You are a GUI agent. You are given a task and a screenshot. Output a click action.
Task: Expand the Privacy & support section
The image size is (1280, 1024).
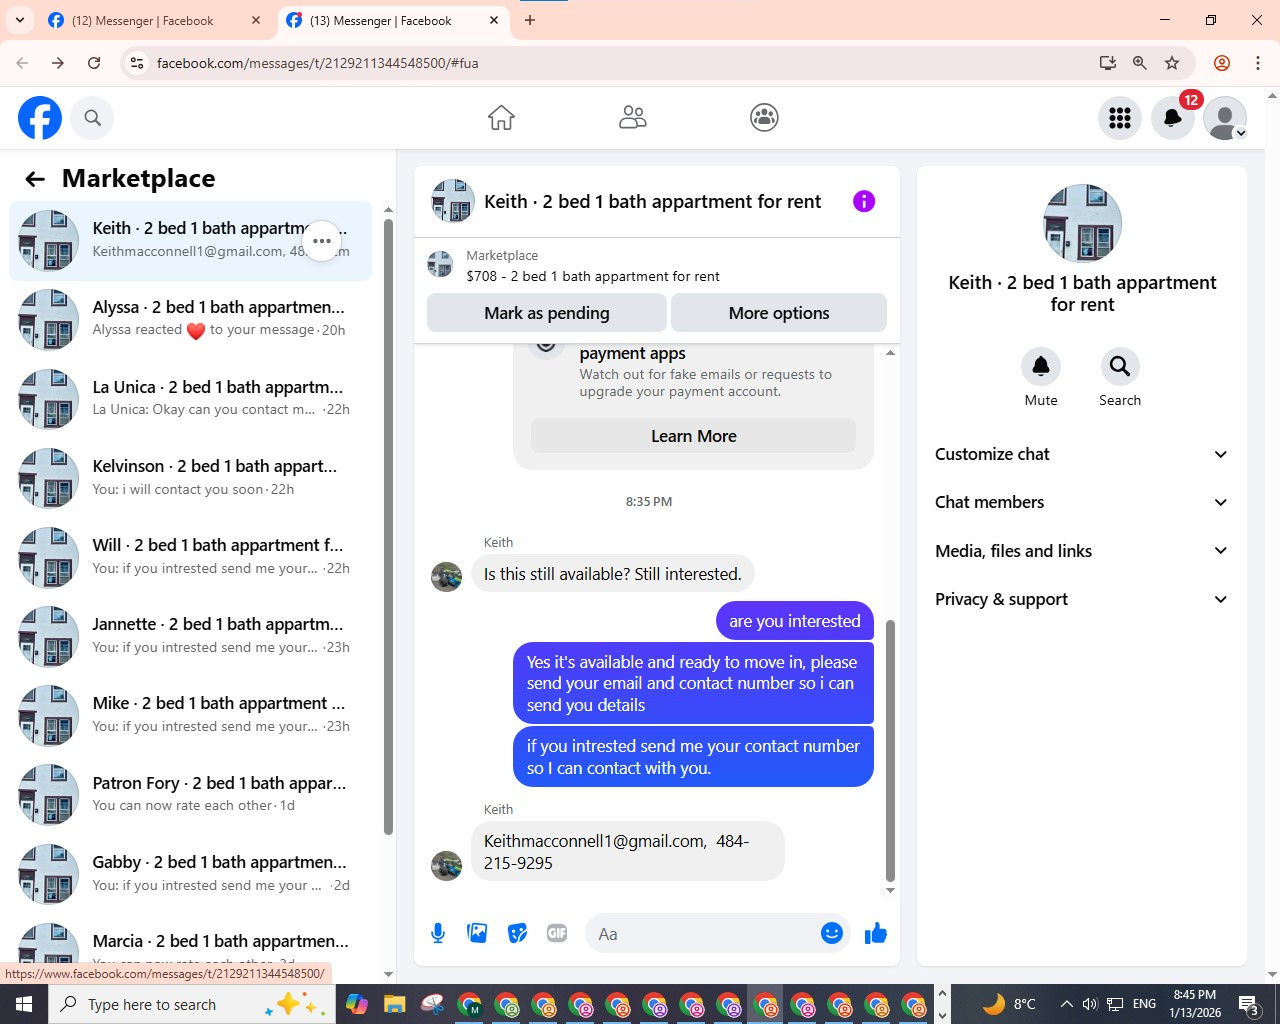point(1081,599)
